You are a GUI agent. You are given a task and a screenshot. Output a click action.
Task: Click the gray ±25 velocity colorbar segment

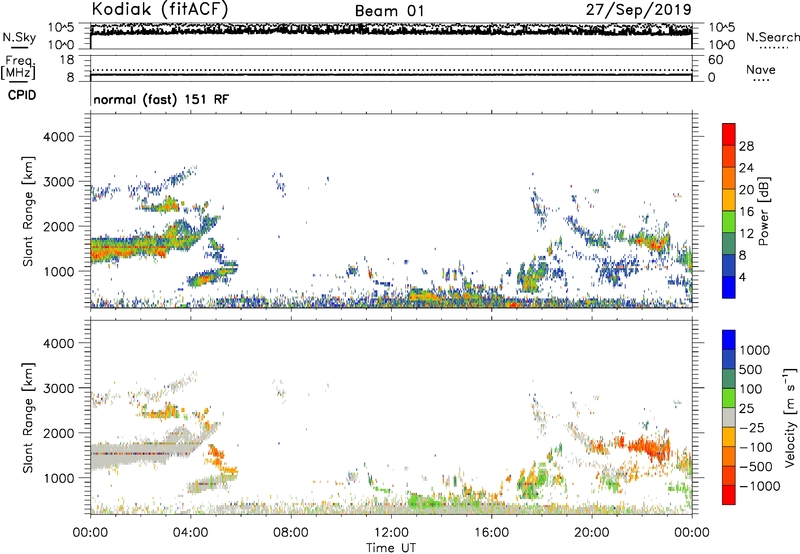[729, 417]
